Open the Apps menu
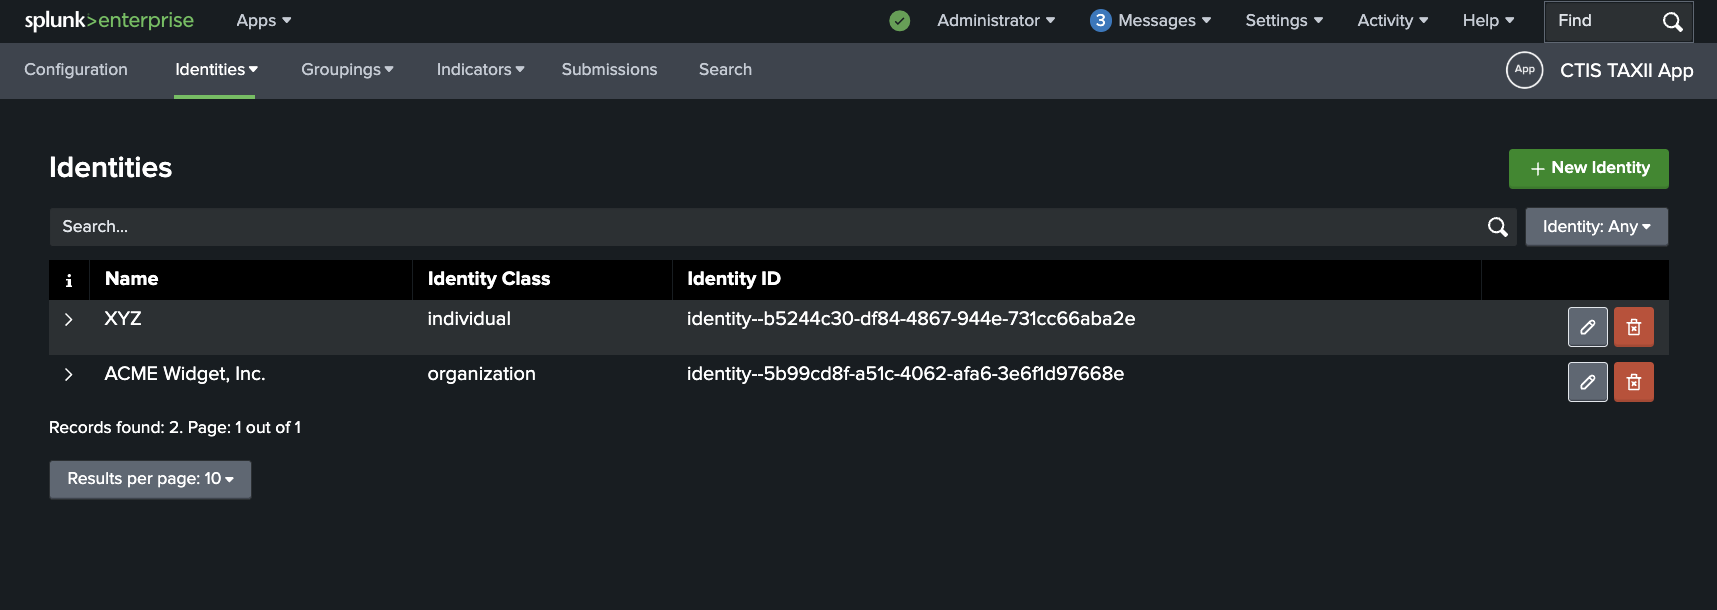1717x610 pixels. click(263, 21)
